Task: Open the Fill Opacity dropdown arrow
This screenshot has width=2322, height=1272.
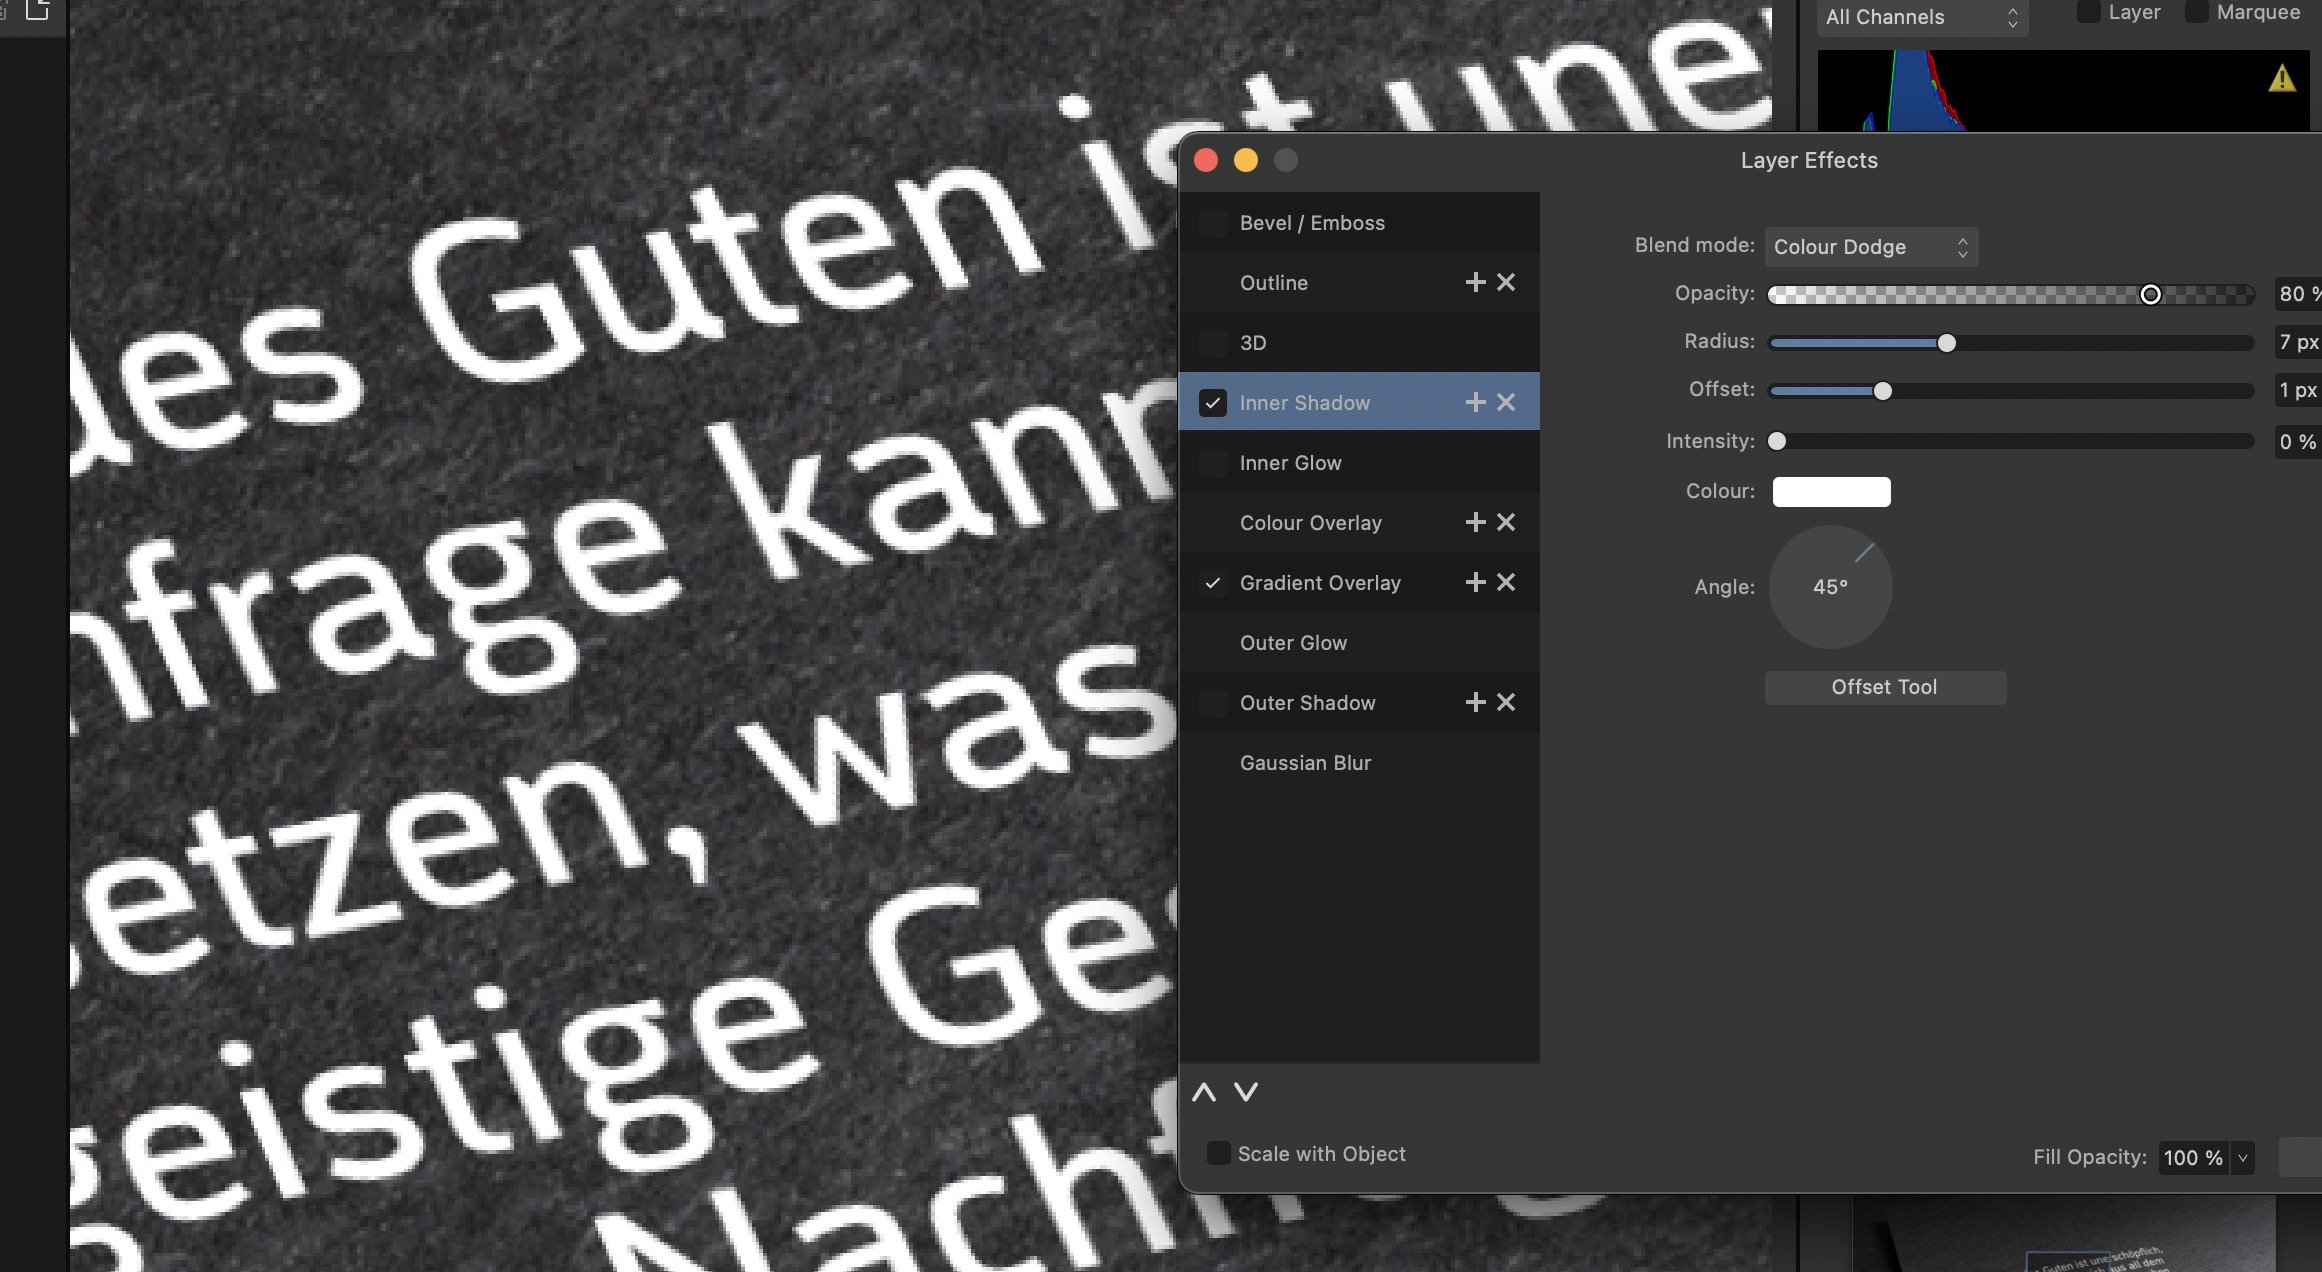Action: 2243,1158
